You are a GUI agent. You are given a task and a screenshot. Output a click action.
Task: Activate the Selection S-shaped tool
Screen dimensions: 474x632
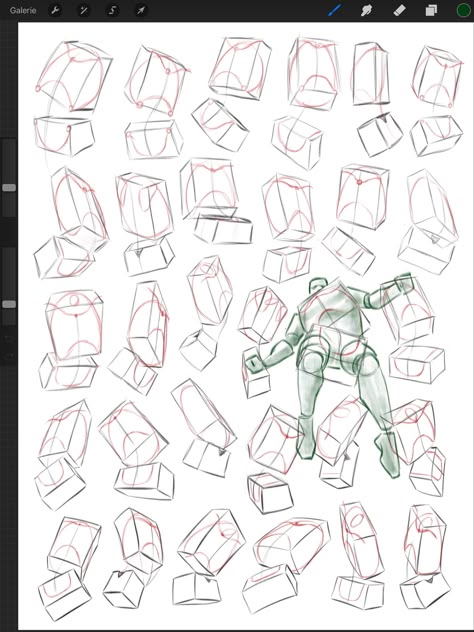click(112, 10)
